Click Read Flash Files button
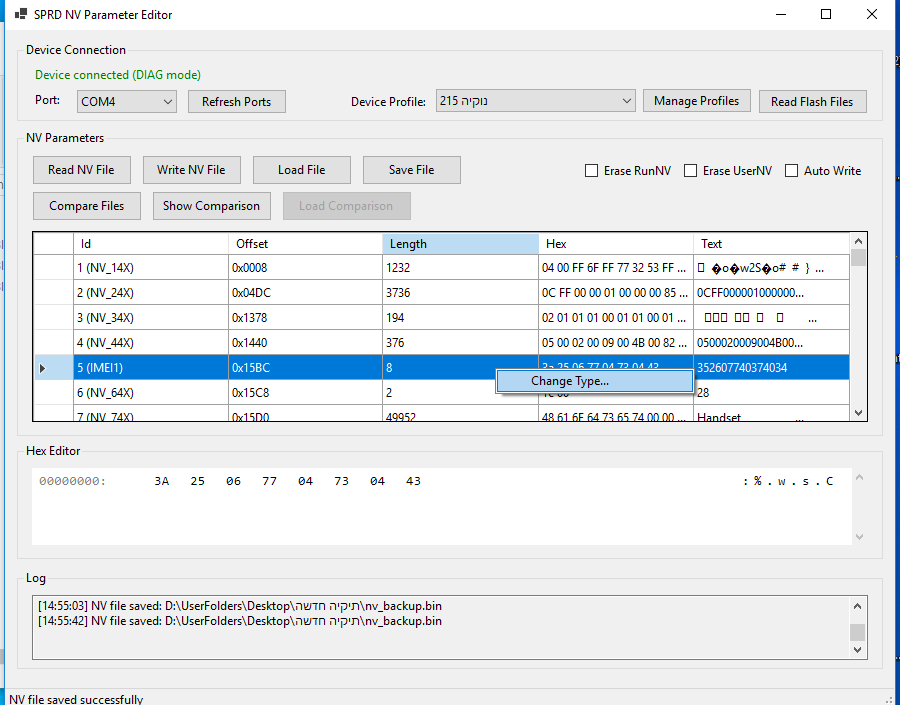900x705 pixels. (812, 102)
